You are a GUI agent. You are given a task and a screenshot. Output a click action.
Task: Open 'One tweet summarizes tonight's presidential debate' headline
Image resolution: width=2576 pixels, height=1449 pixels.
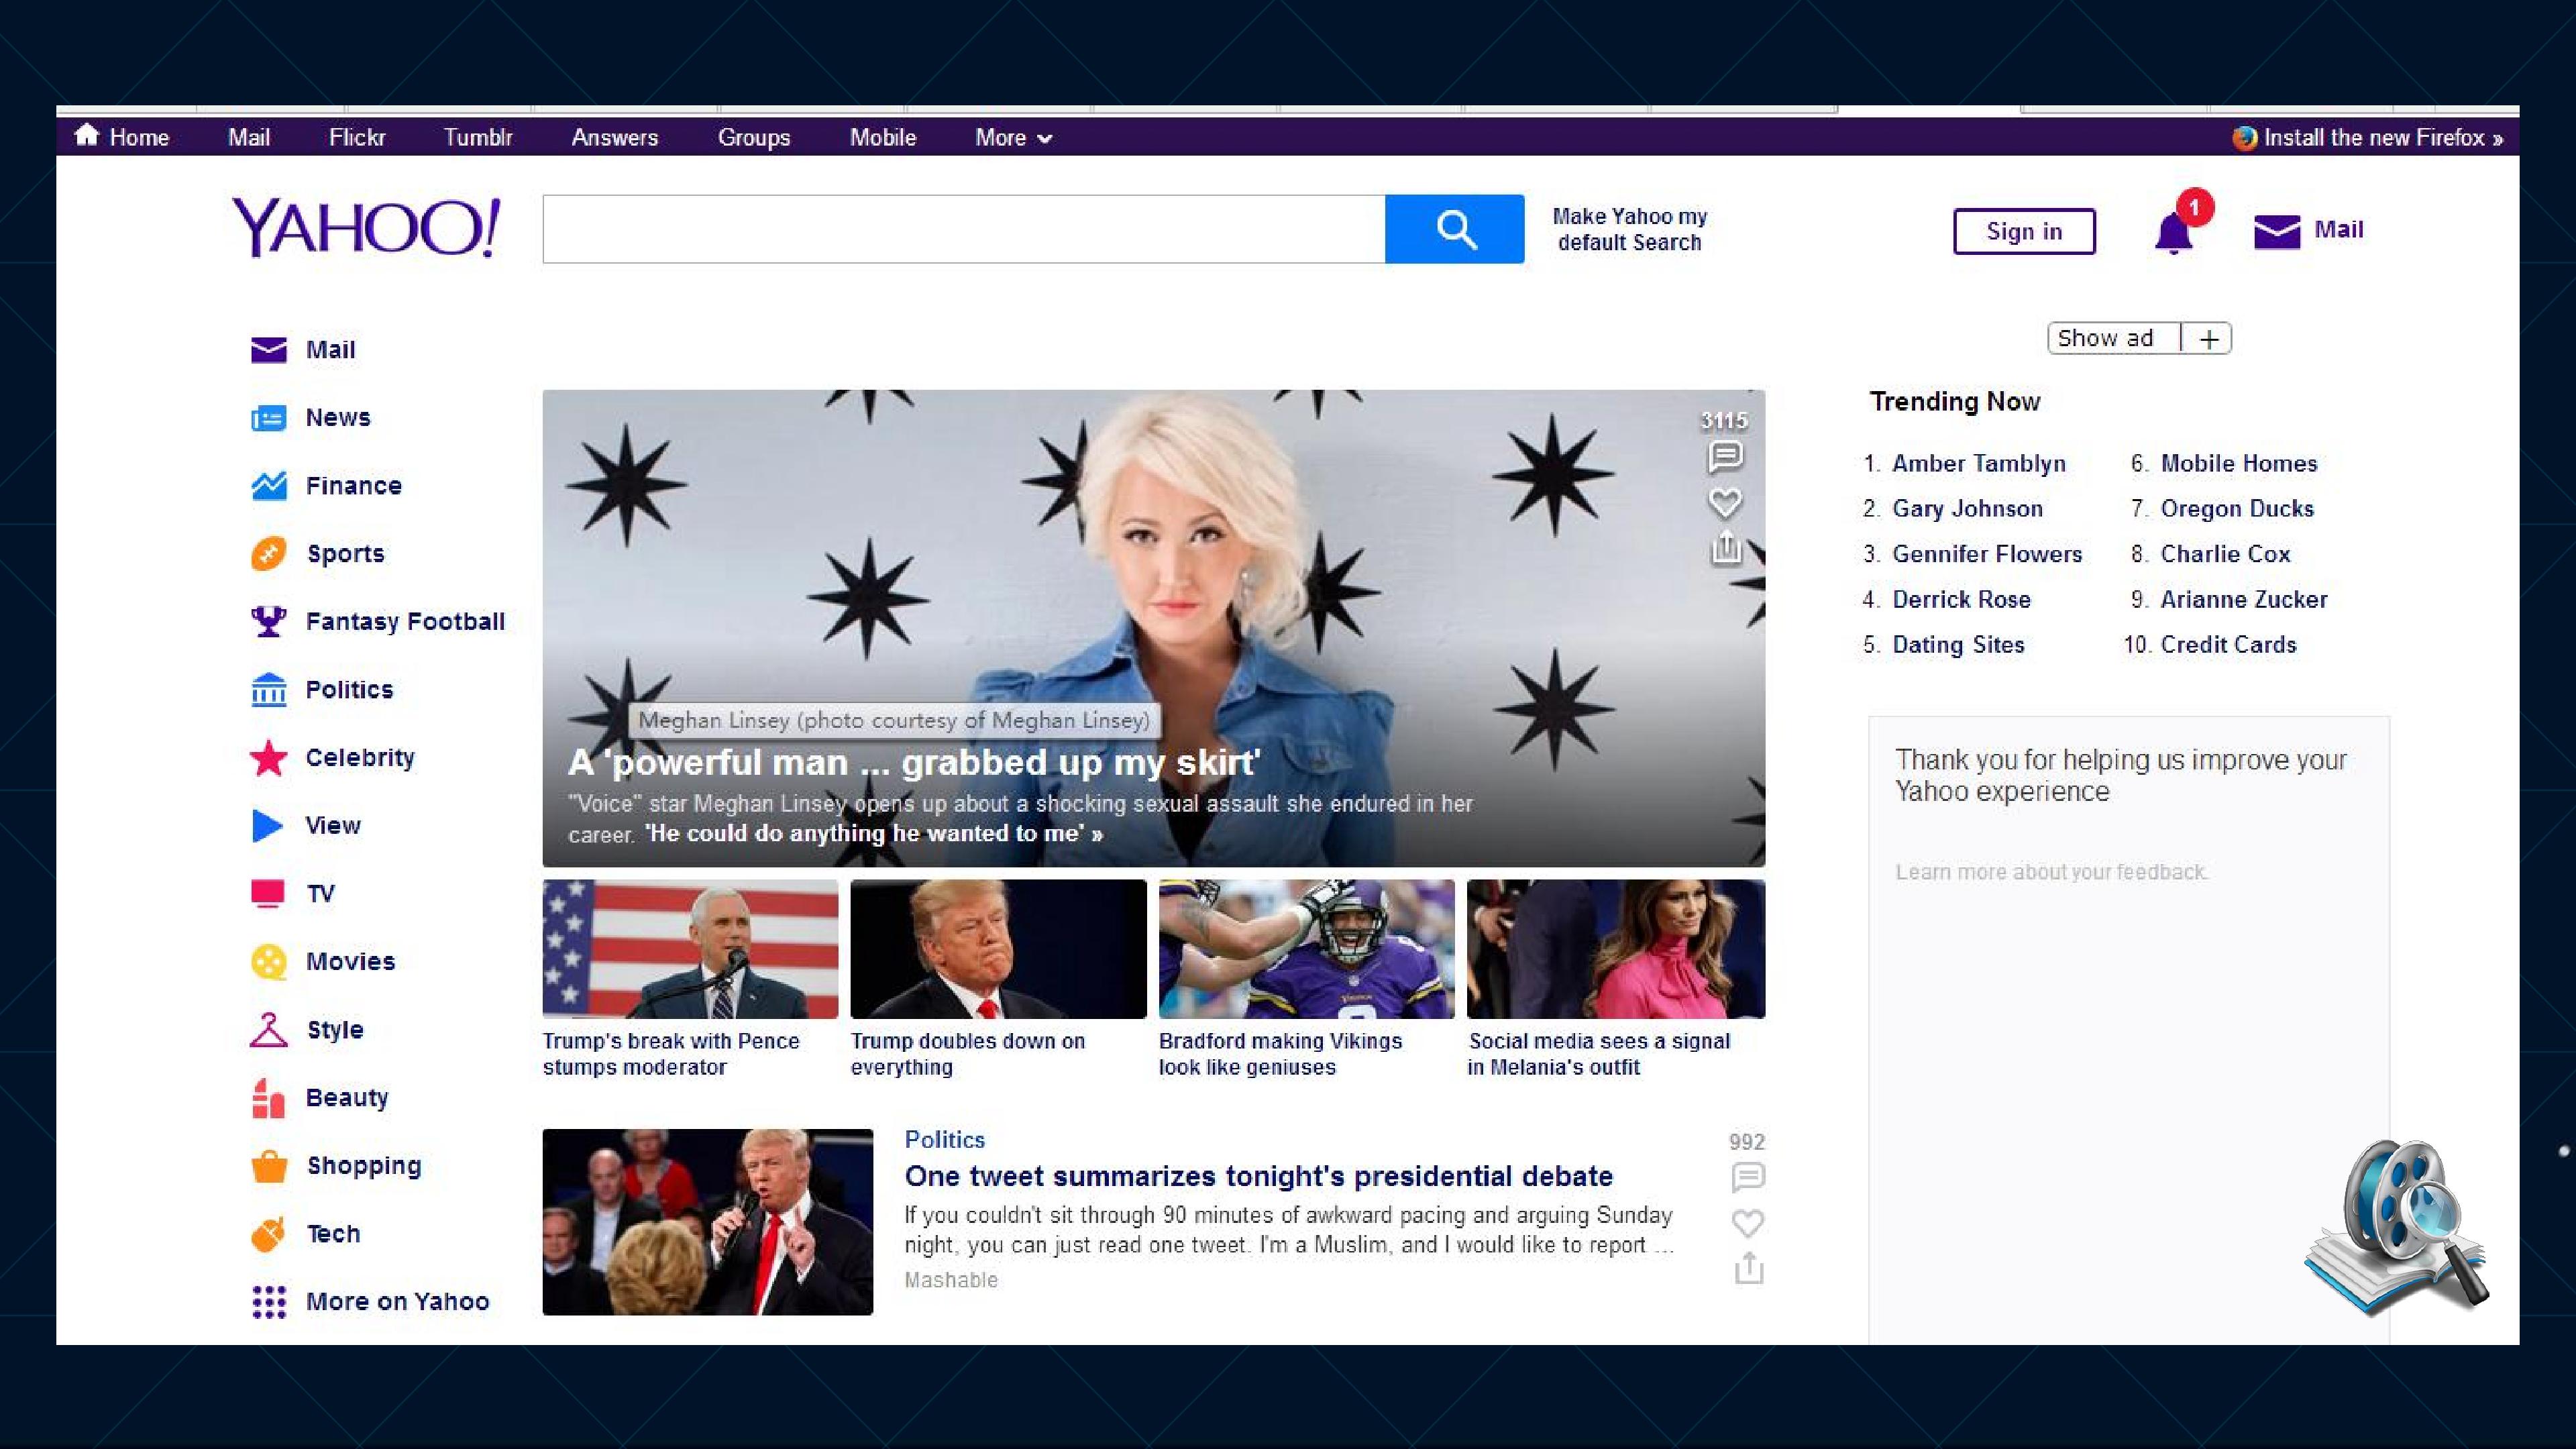1258,1176
